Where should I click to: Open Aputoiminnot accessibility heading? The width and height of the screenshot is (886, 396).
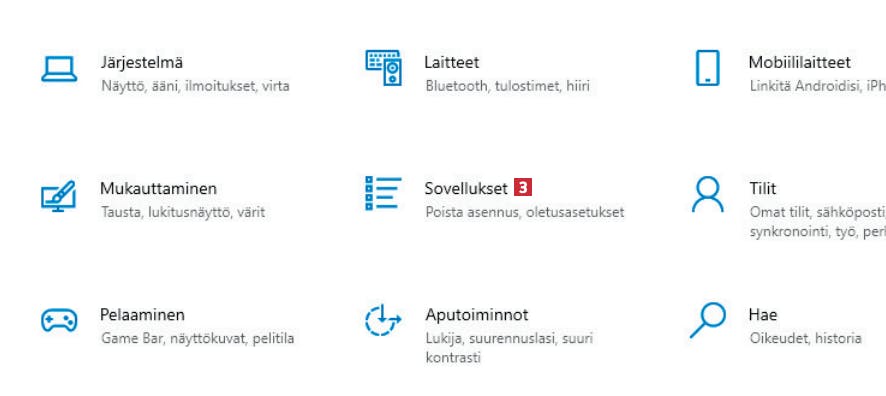(477, 314)
